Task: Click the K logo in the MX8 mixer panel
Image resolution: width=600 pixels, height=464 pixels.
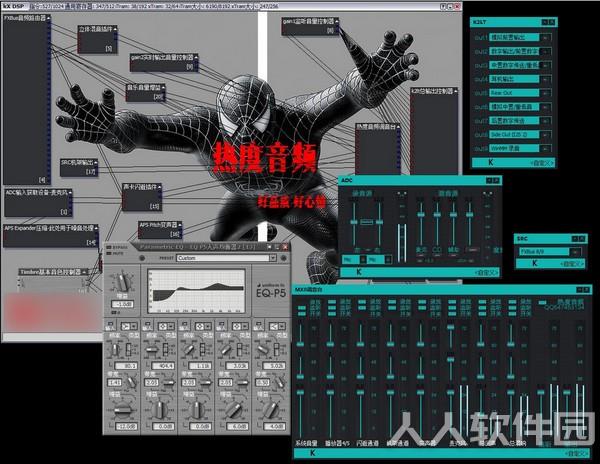Action: coord(312,453)
